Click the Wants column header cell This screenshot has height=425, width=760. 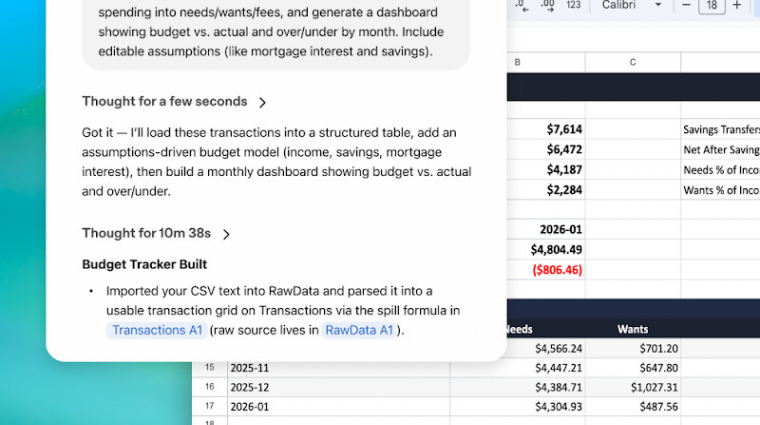point(633,329)
